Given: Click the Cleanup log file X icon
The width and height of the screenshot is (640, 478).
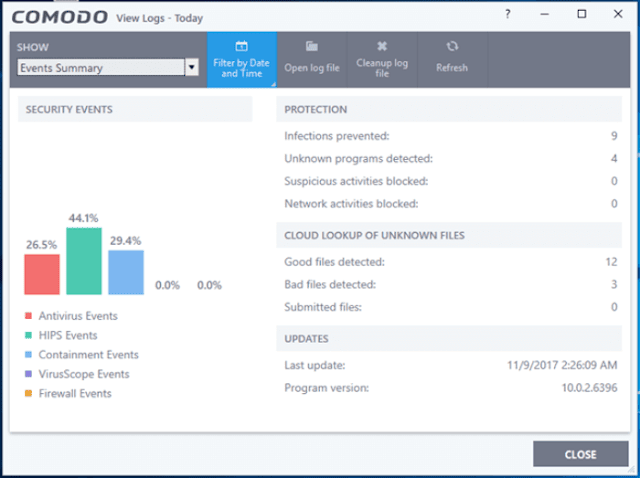Looking at the screenshot, I should pos(382,46).
